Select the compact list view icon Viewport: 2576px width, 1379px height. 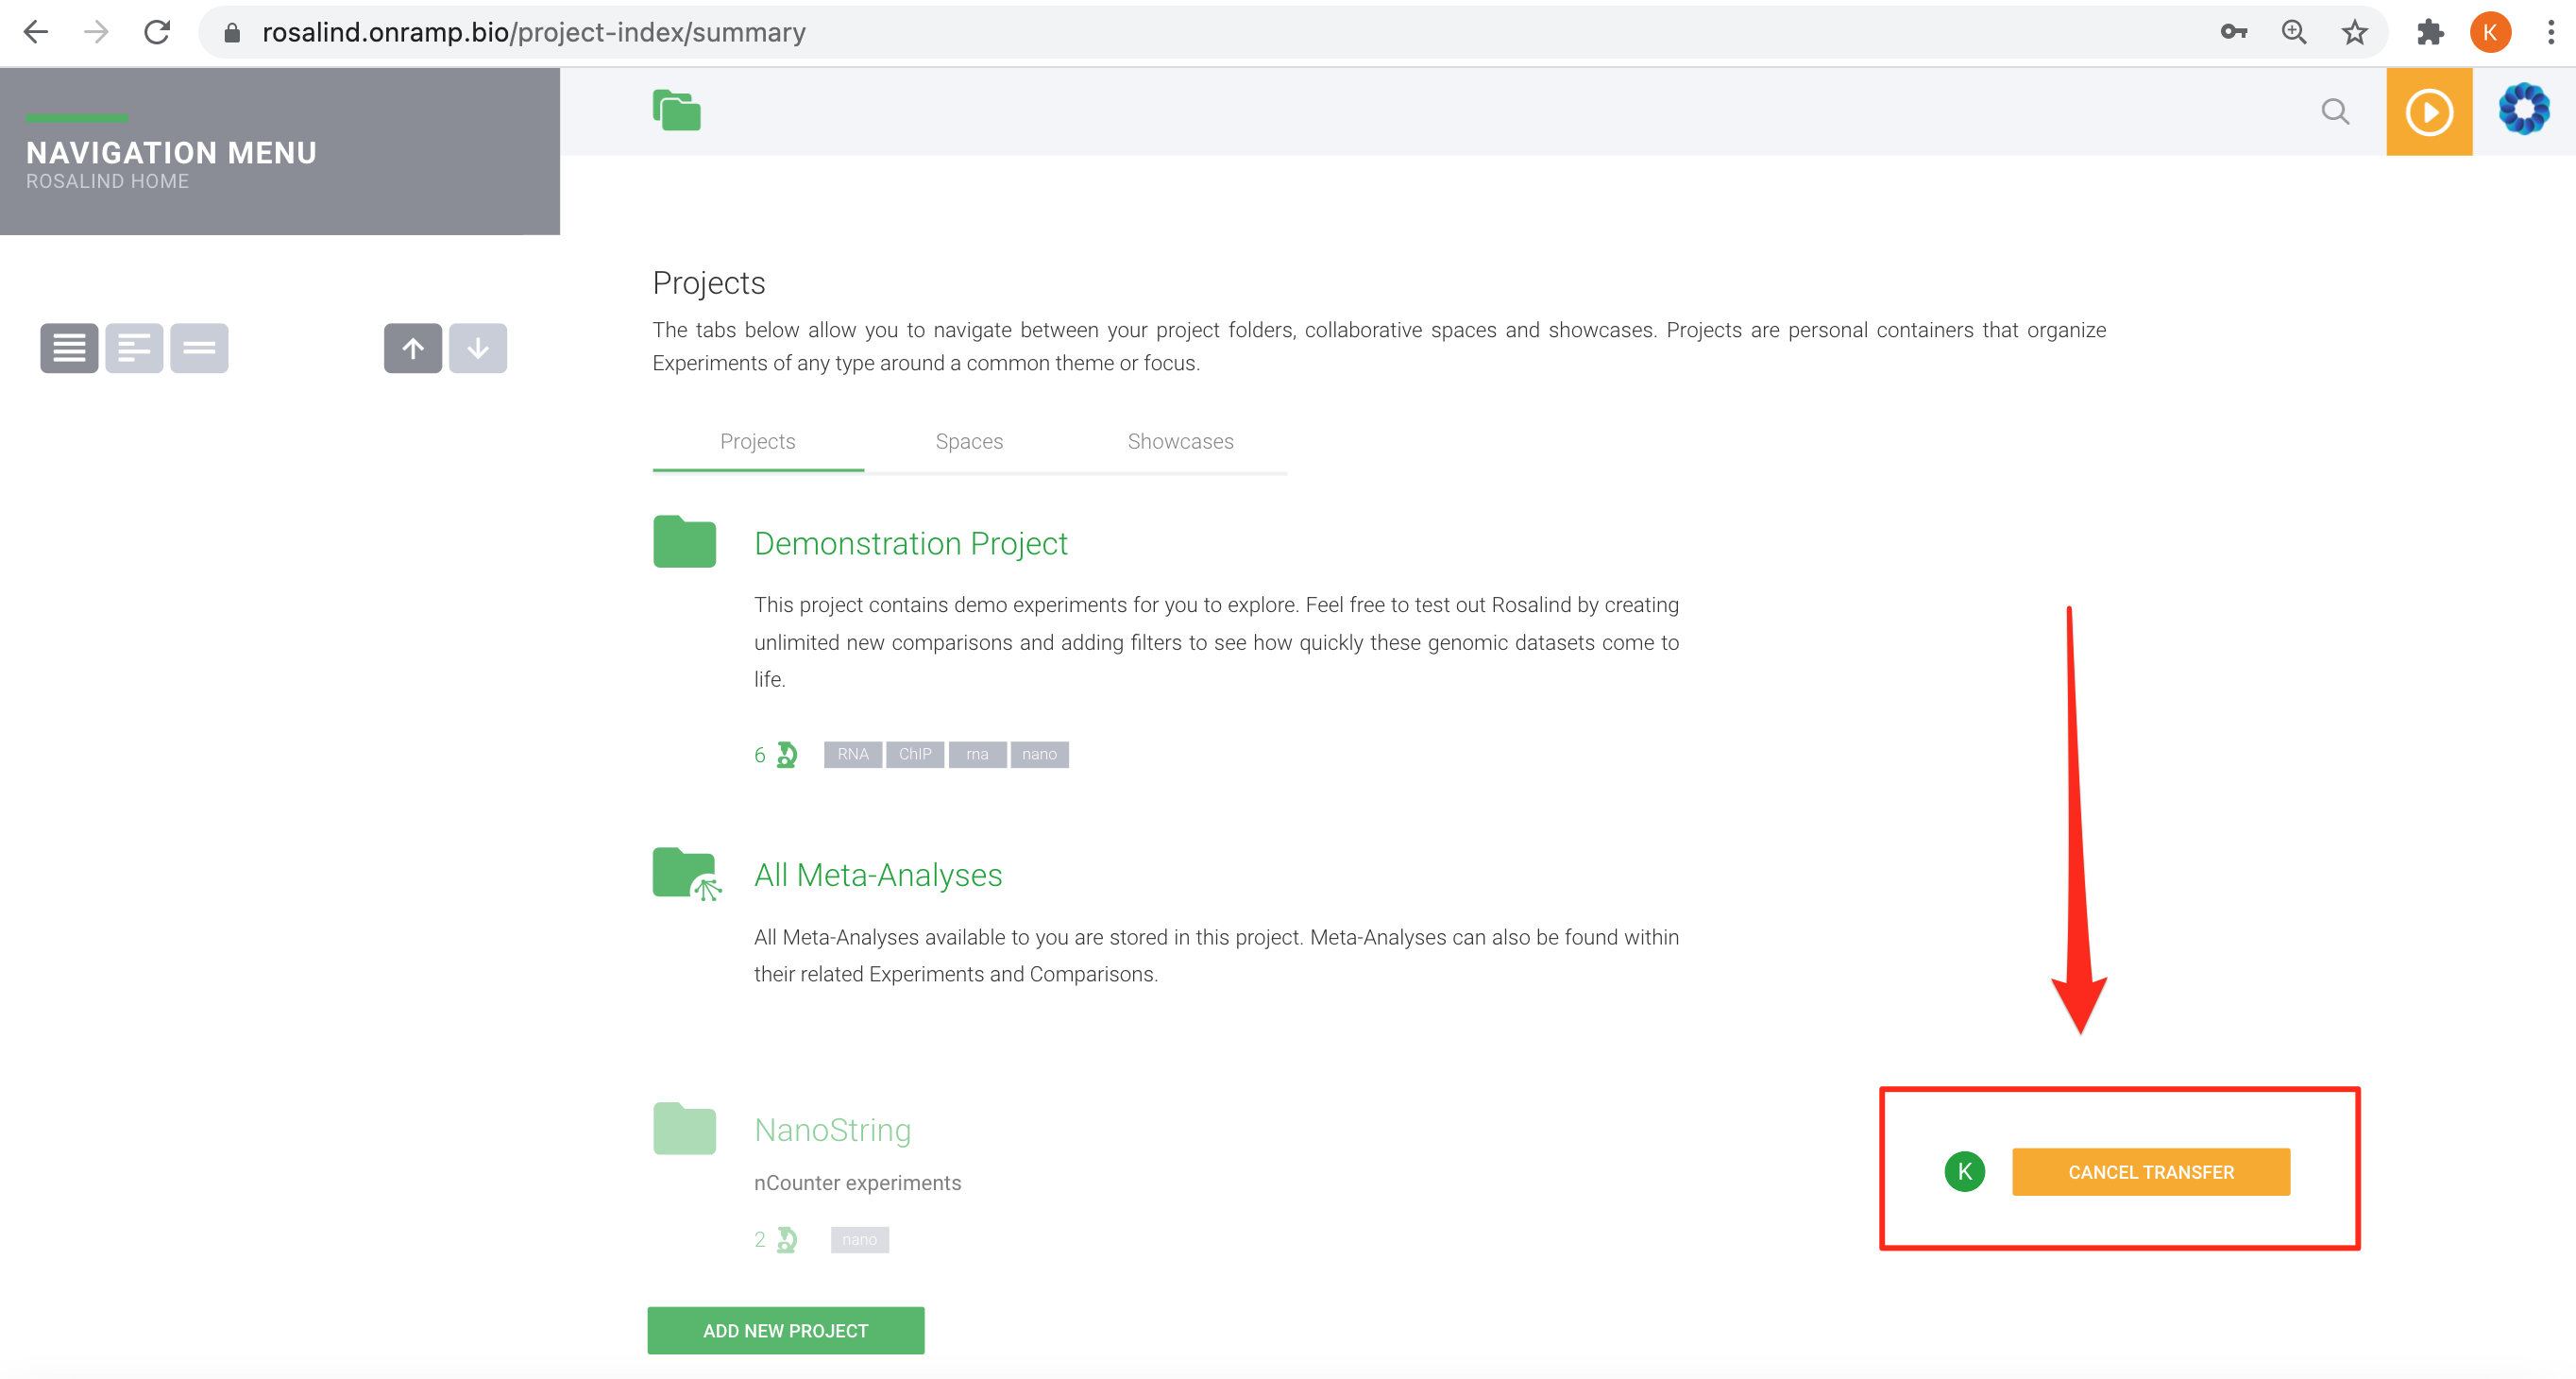tap(199, 348)
